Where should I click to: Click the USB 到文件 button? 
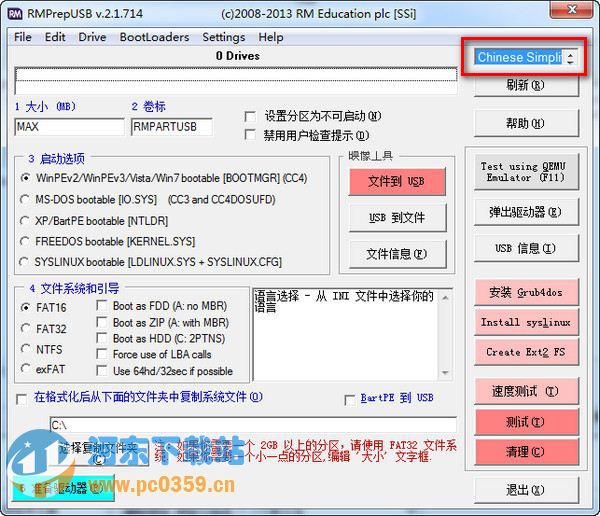click(x=397, y=218)
